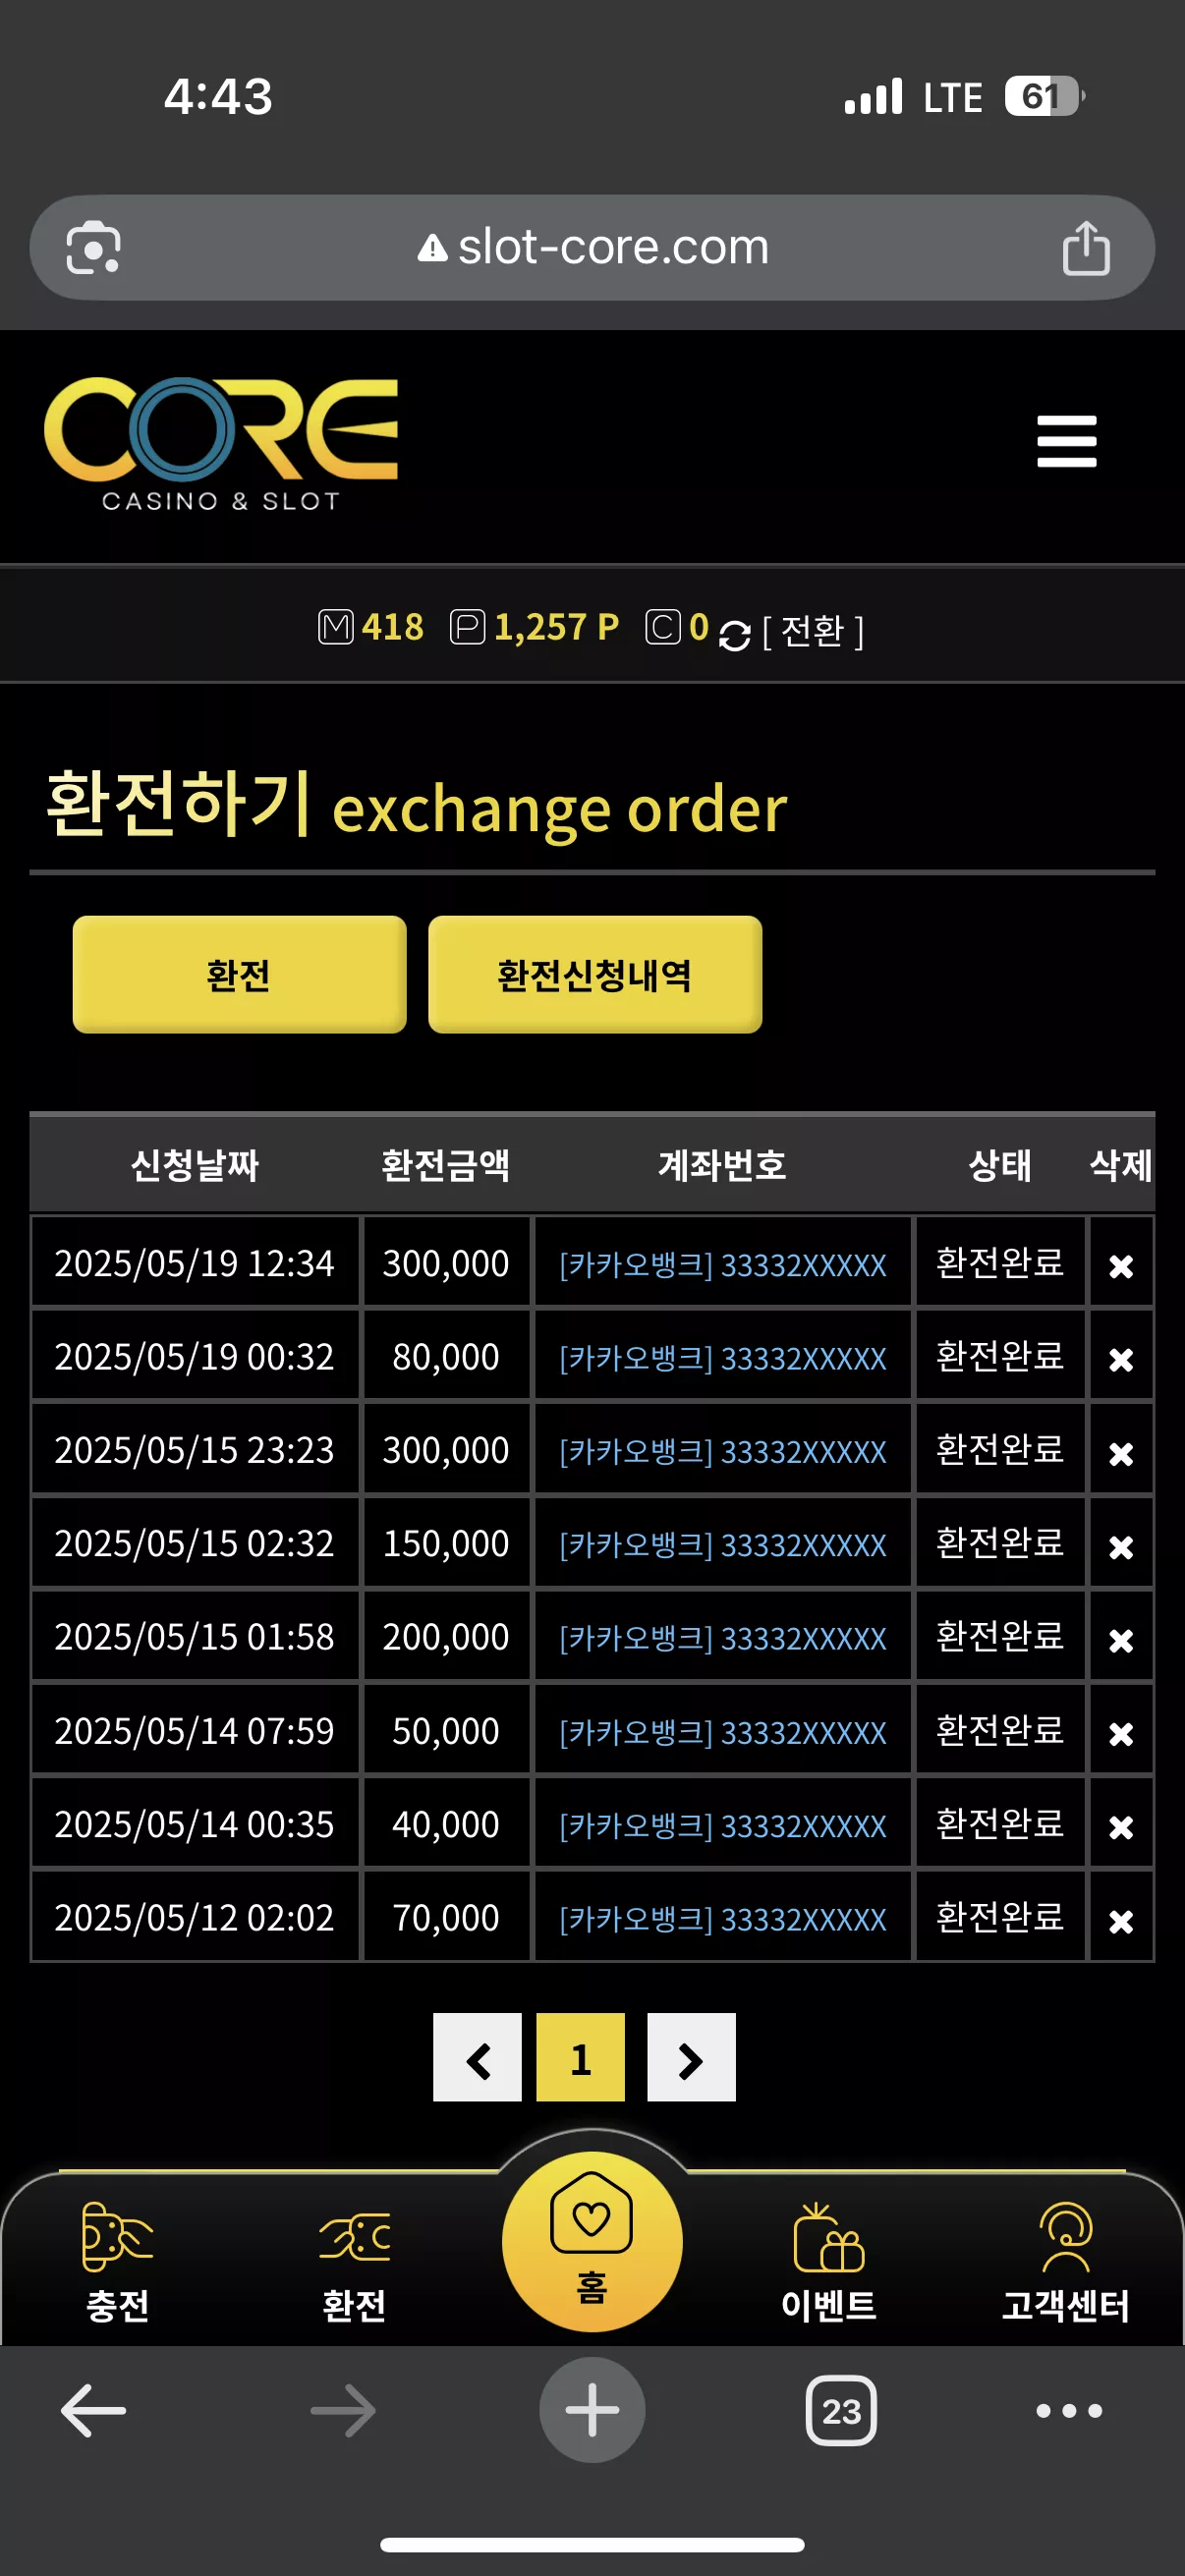Screen dimensions: 1185x2576
Task: Open the hamburger menu icon
Action: (1066, 441)
